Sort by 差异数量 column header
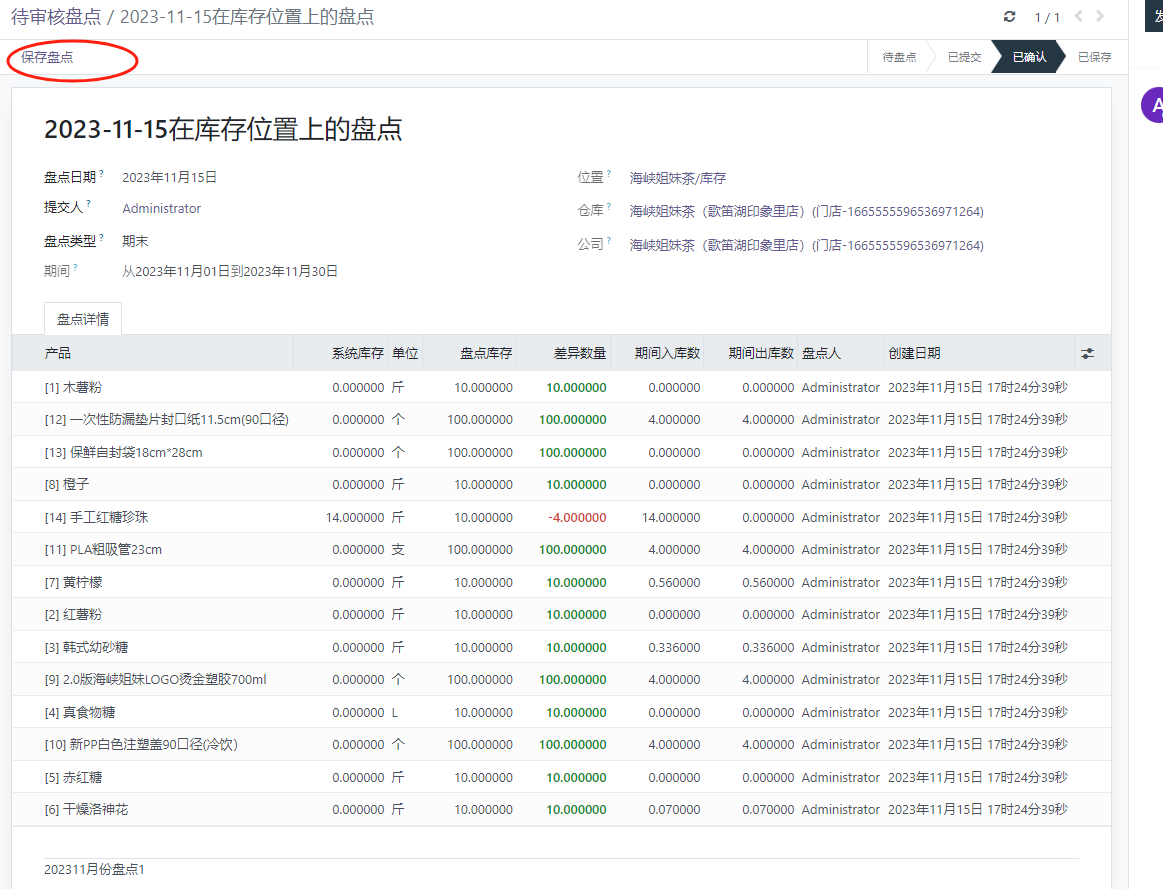Image resolution: width=1163 pixels, height=889 pixels. 580,354
